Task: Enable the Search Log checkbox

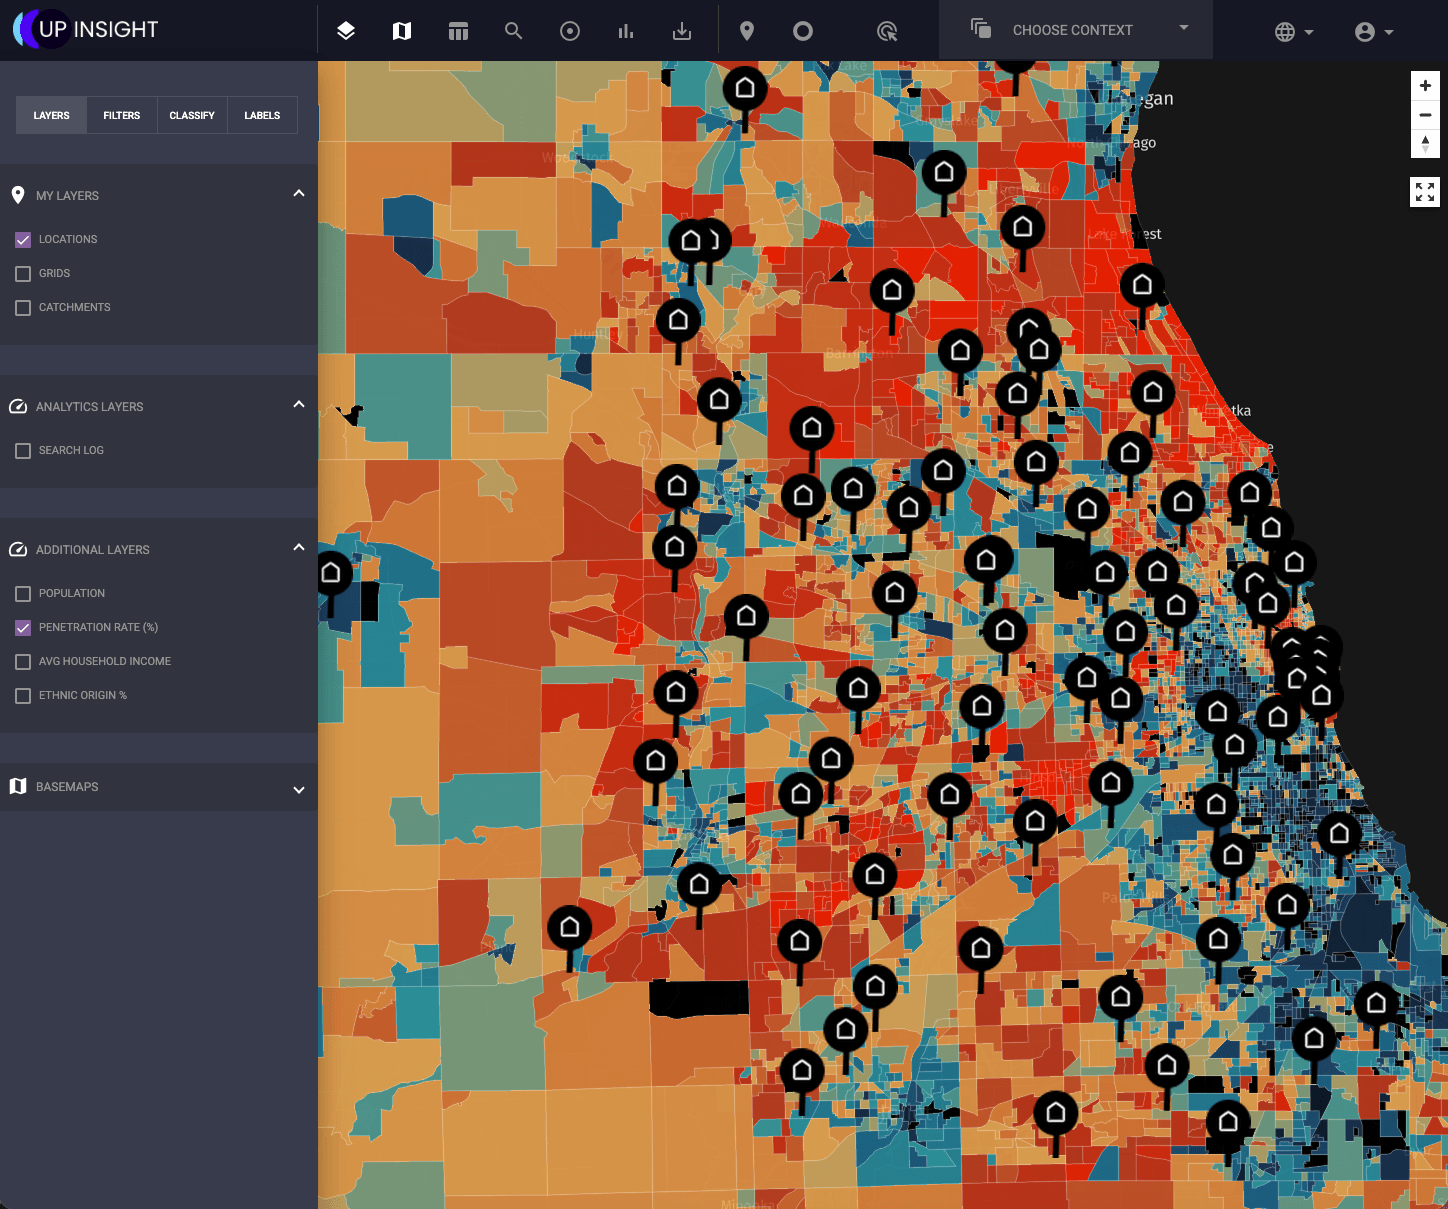Action: coord(23,451)
